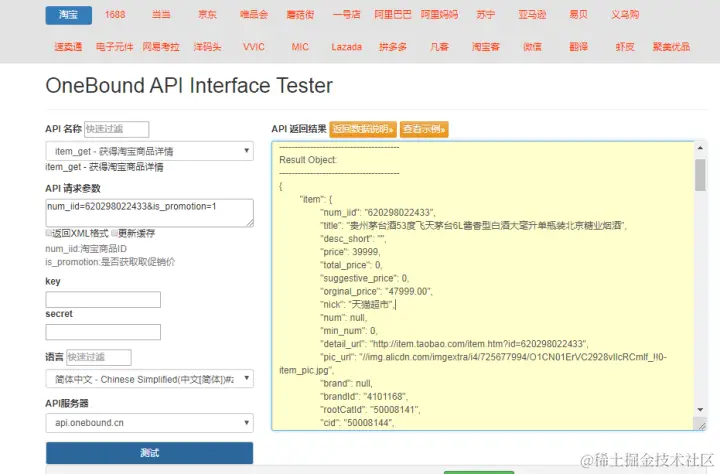This screenshot has height=474, width=720.
Task: Click the is_promotion:是否获取取促销价 hint text
Action: pos(110,262)
